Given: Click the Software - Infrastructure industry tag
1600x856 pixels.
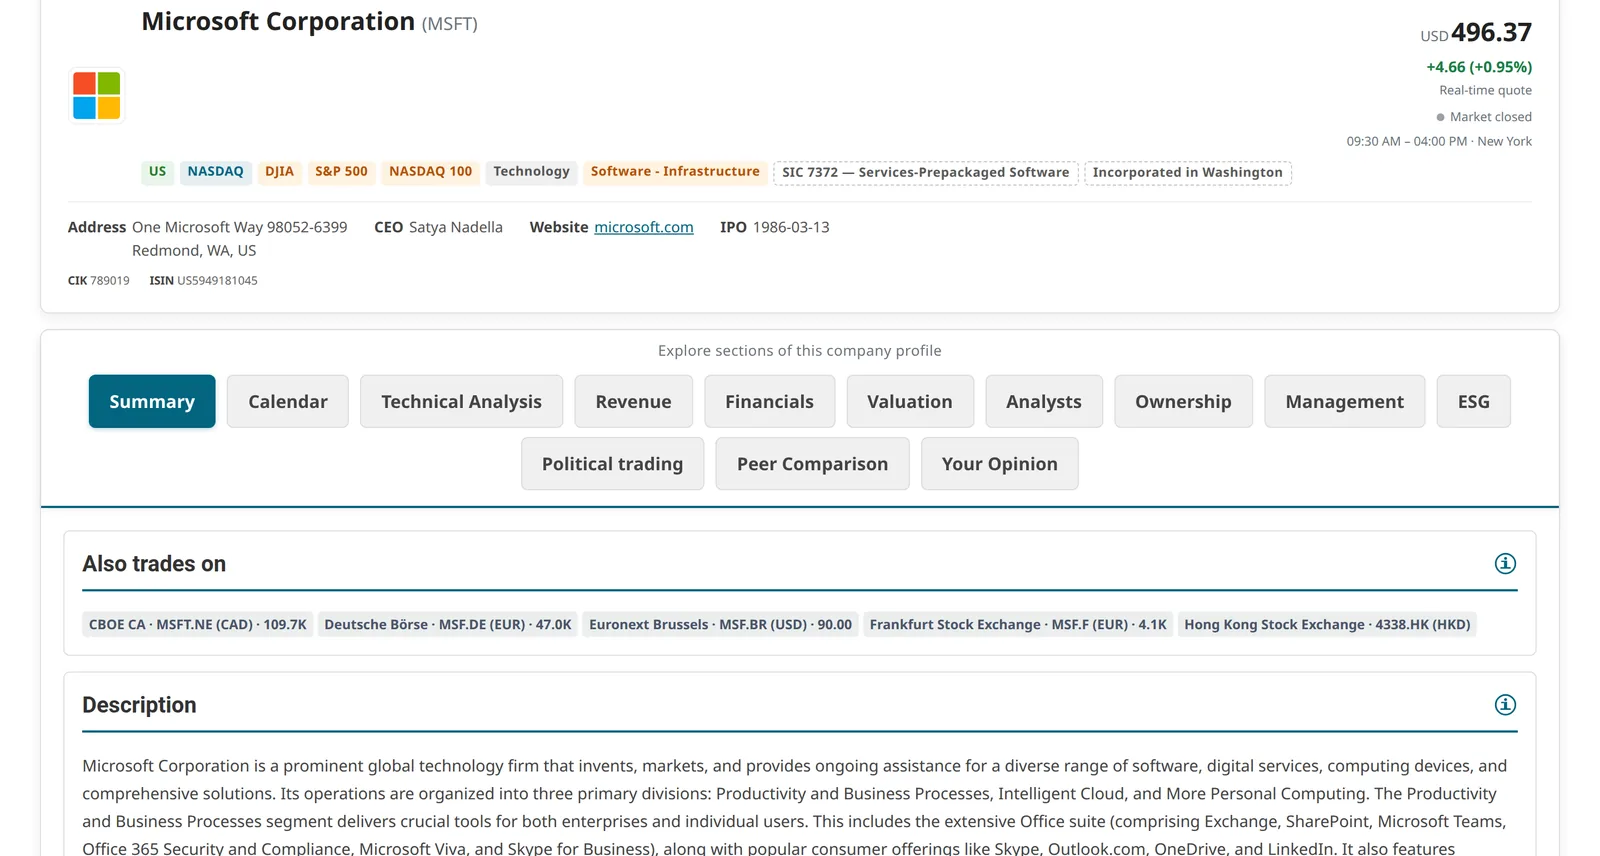Looking at the screenshot, I should tap(675, 172).
